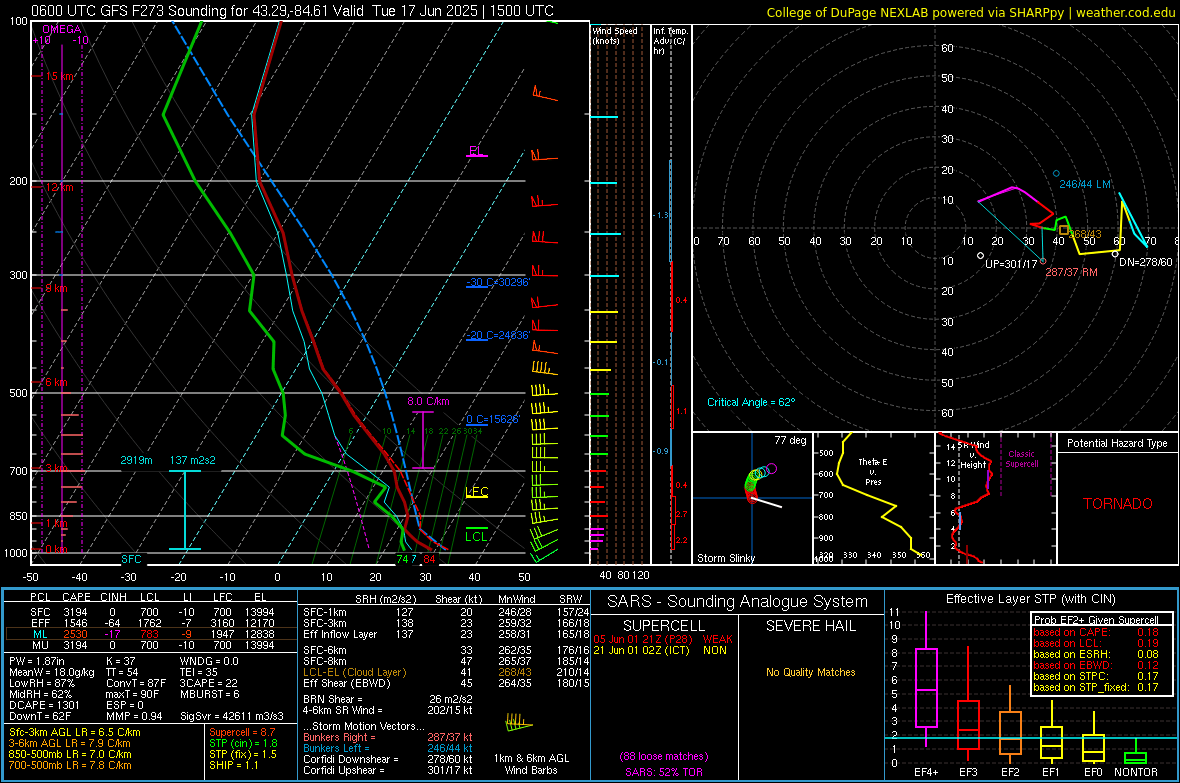Click the '77 deg' value in Storm Slinky

790,440
